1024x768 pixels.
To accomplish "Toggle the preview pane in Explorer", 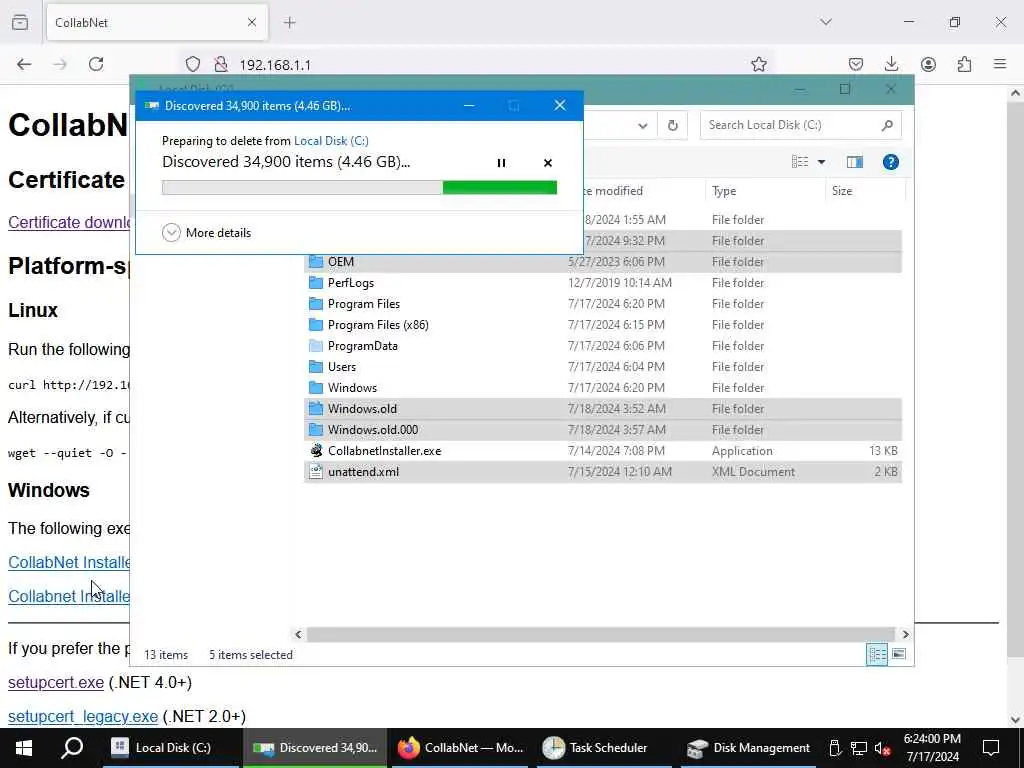I will (854, 161).
